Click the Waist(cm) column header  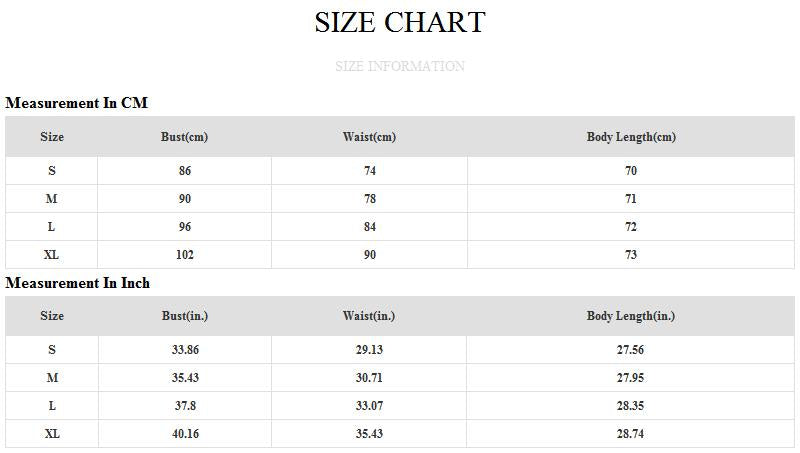(369, 137)
